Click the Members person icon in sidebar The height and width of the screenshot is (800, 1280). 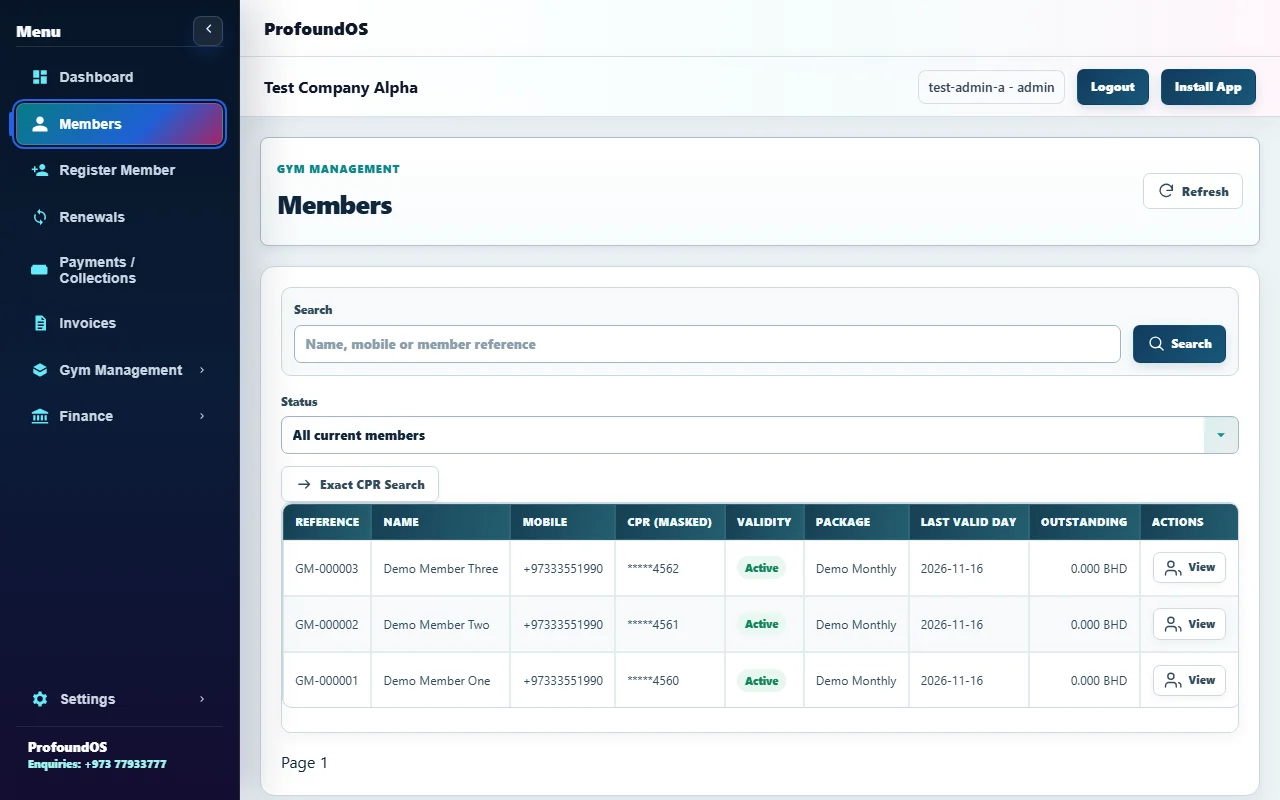point(40,124)
